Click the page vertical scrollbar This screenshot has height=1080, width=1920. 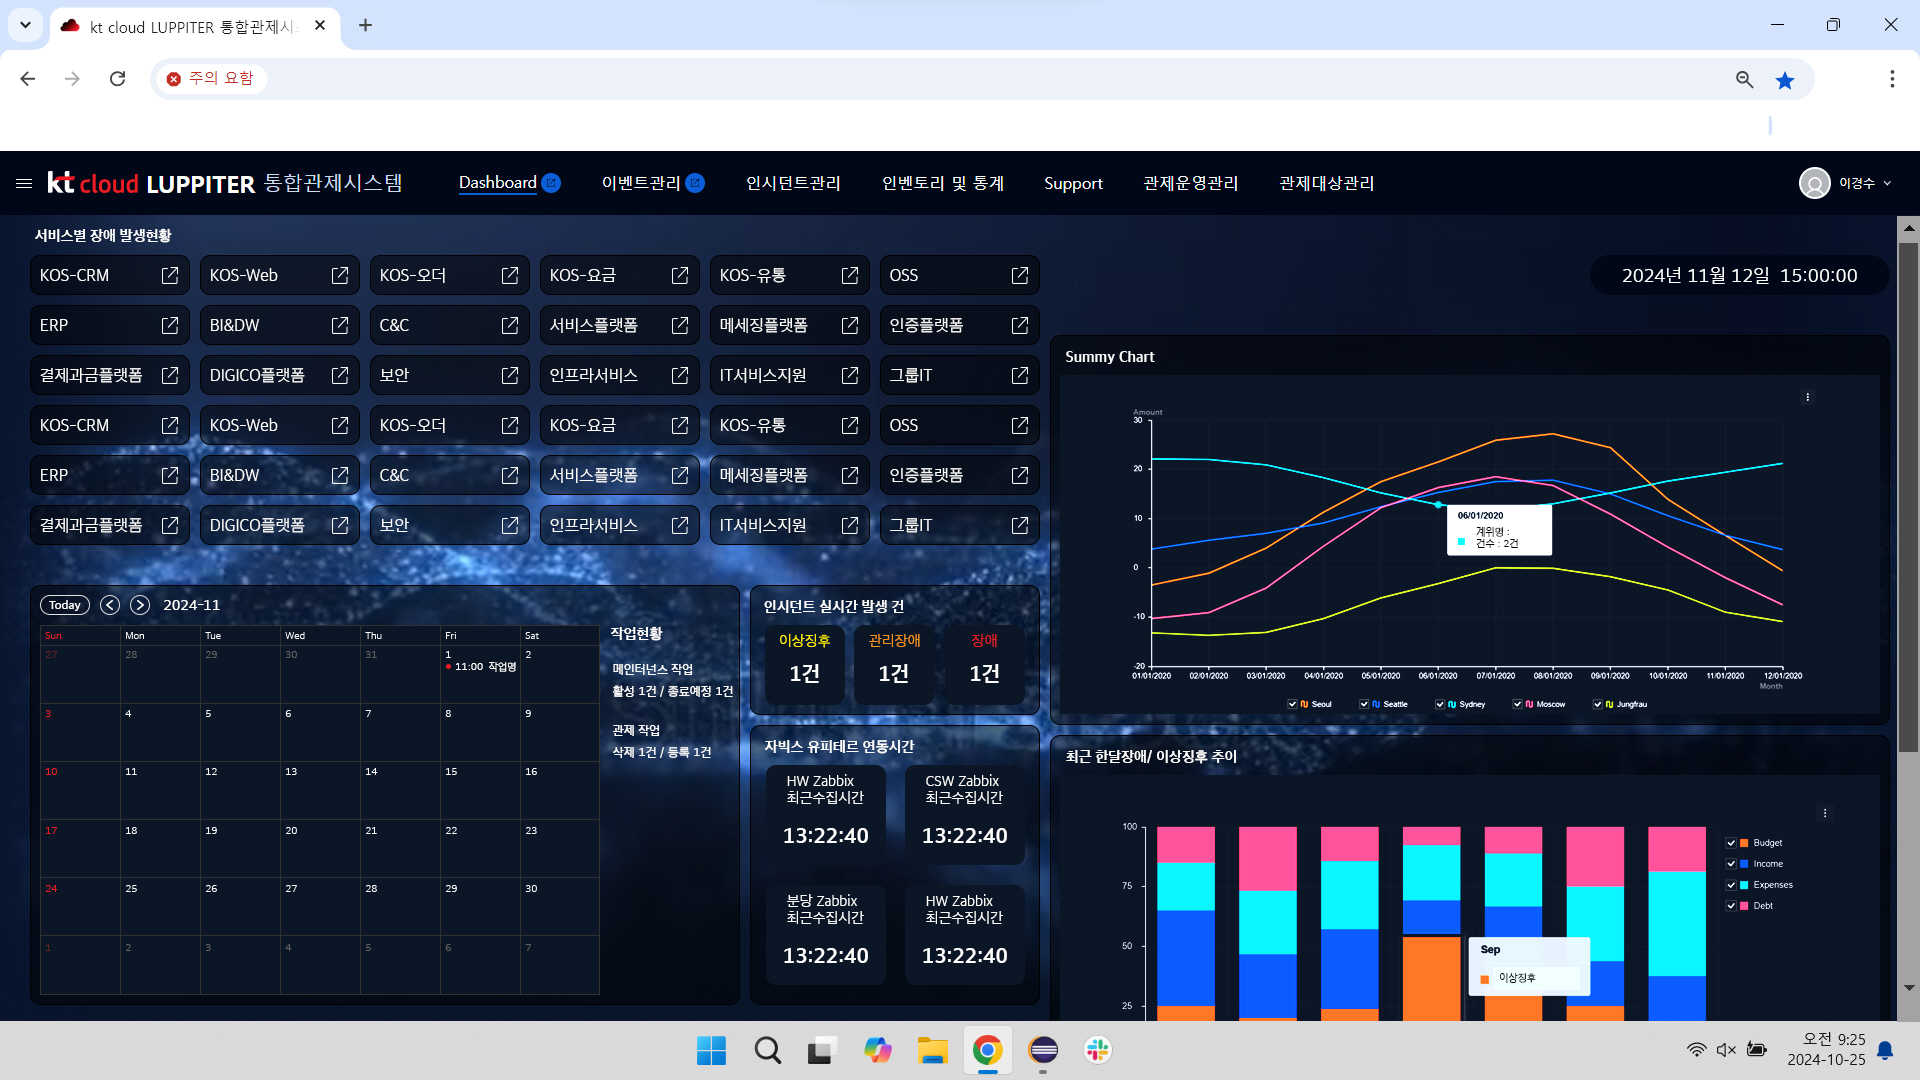click(1908, 500)
